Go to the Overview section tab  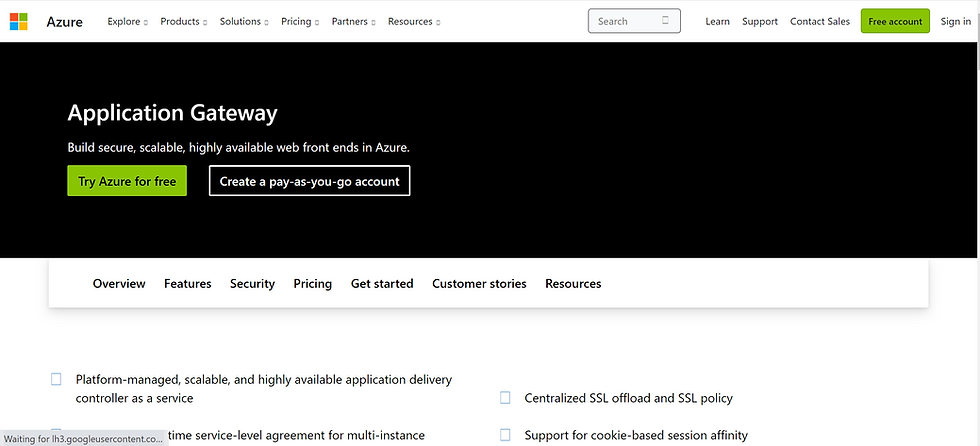tap(119, 284)
